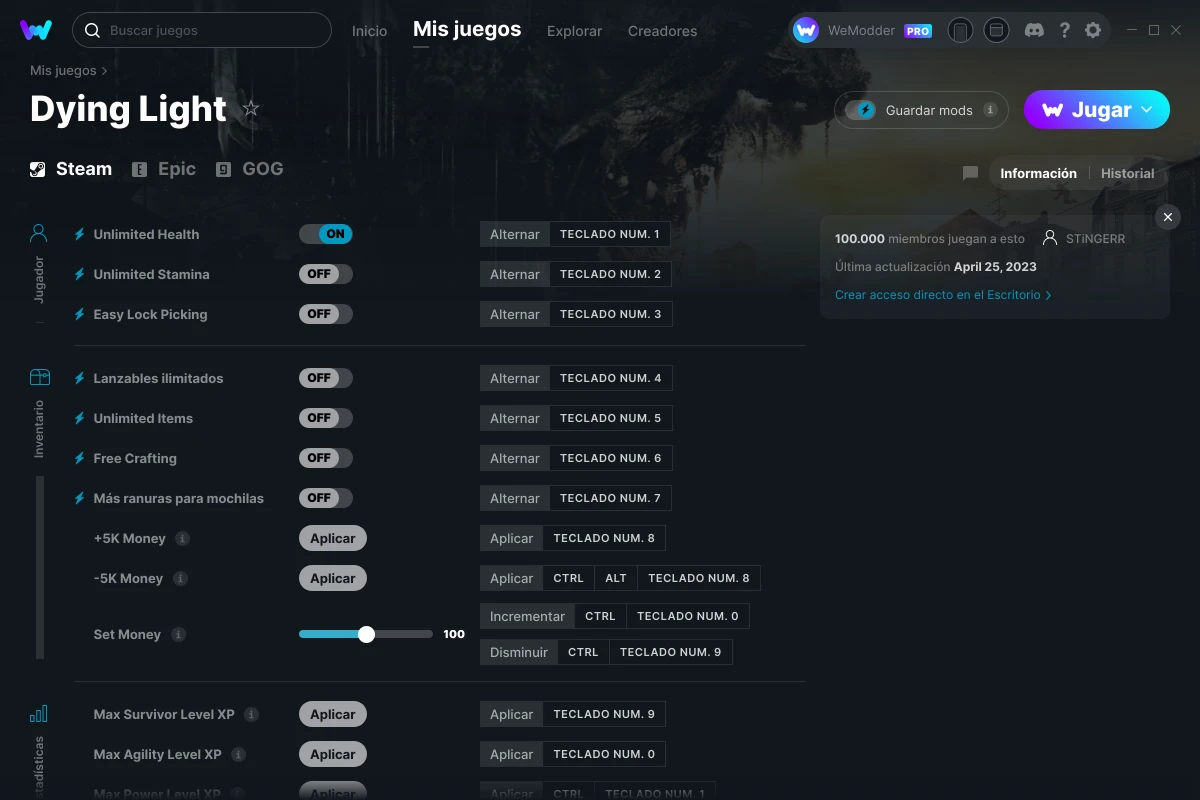Open Crear acceso directo en el Escritorio
The image size is (1200, 800).
[x=943, y=295]
